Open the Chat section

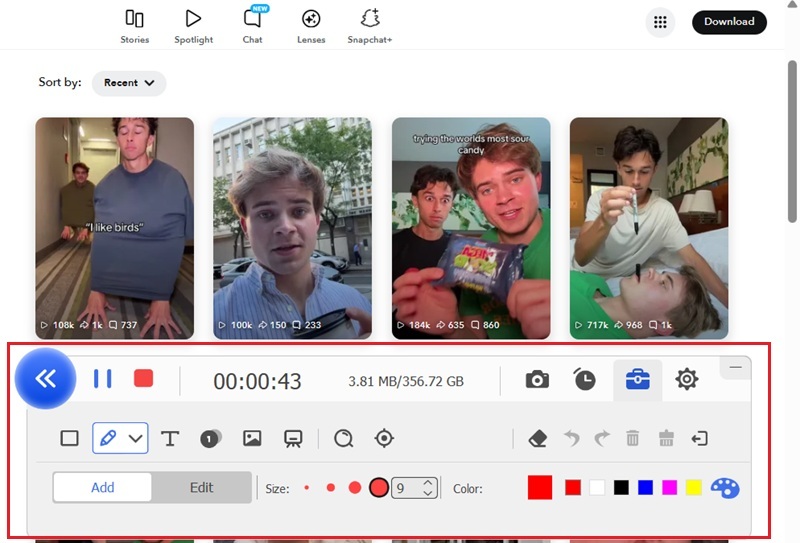pos(253,27)
